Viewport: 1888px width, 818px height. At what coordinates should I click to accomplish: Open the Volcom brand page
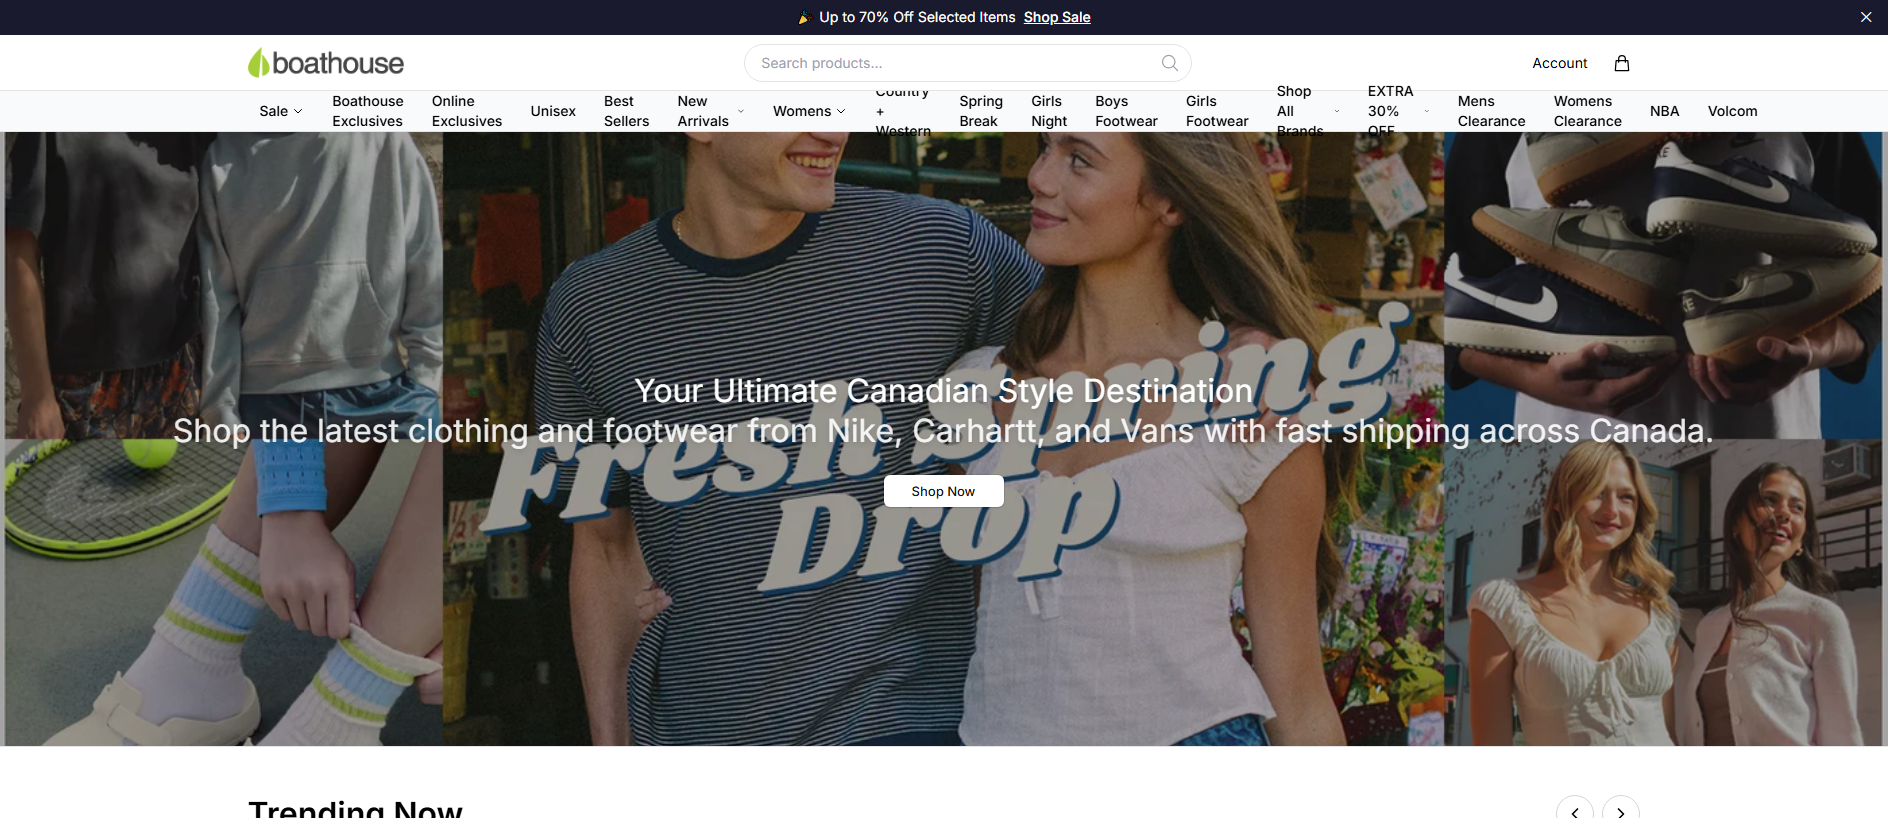click(1732, 111)
